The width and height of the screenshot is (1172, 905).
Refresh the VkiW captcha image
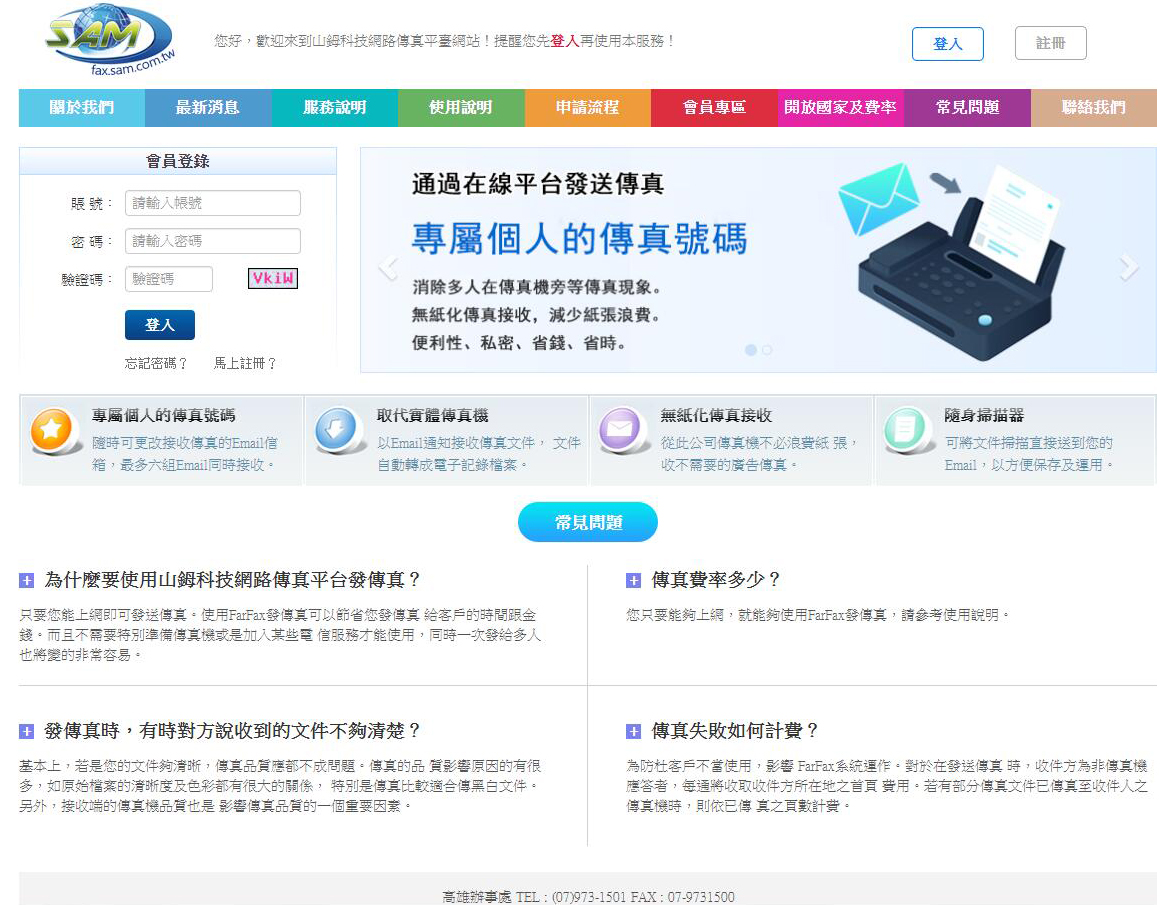[x=273, y=278]
